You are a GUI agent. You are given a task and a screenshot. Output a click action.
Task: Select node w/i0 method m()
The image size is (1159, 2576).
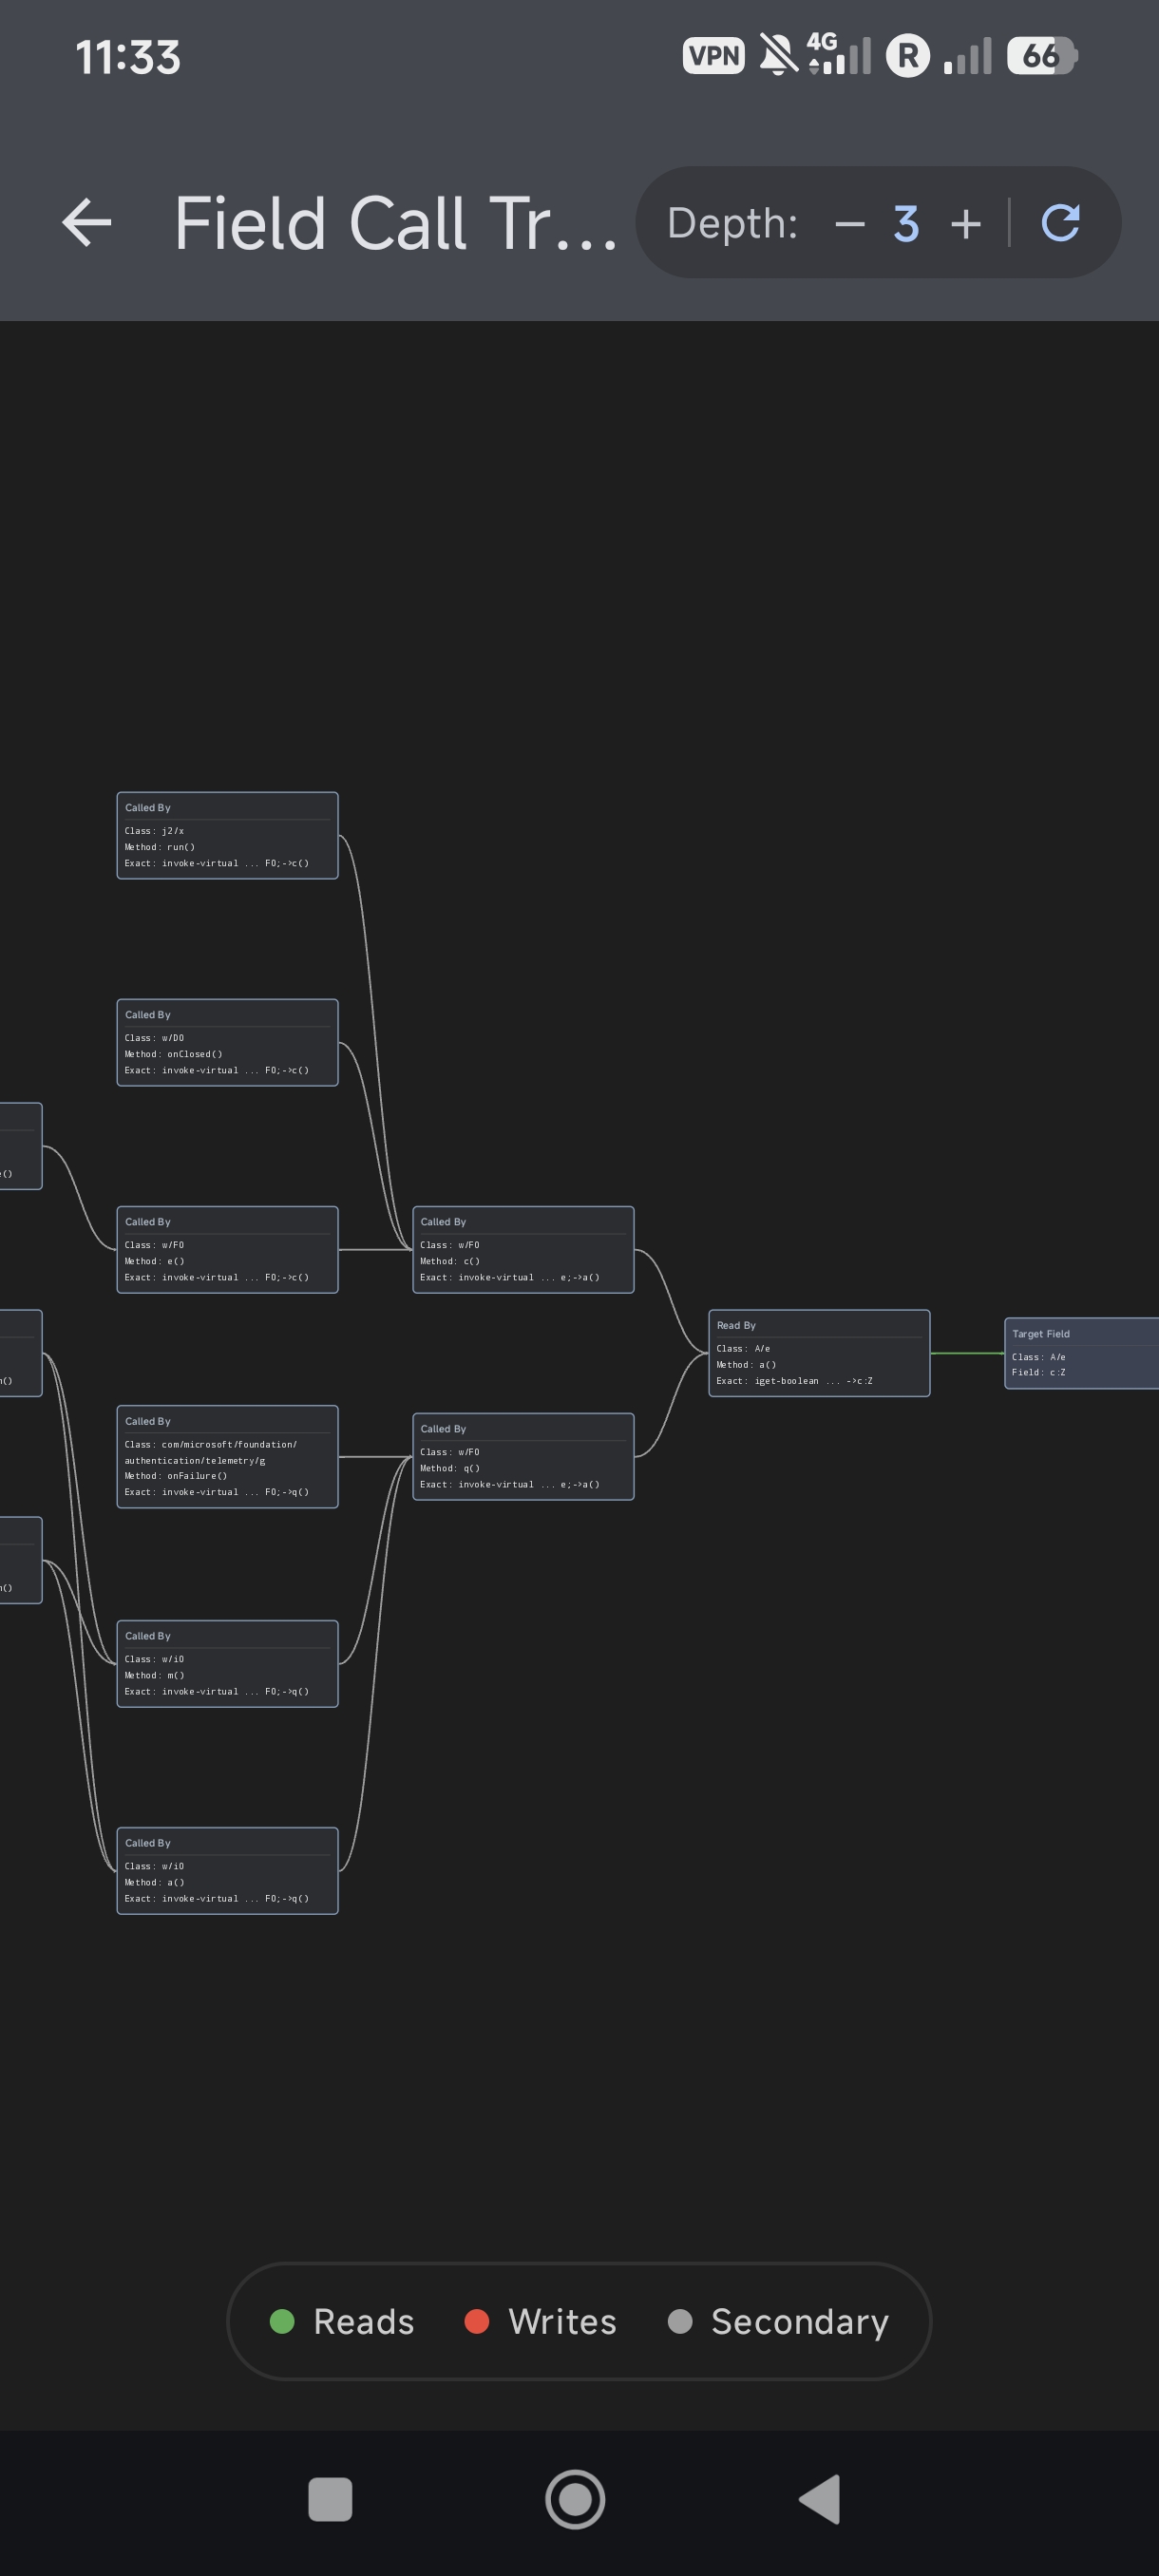[x=227, y=1663]
